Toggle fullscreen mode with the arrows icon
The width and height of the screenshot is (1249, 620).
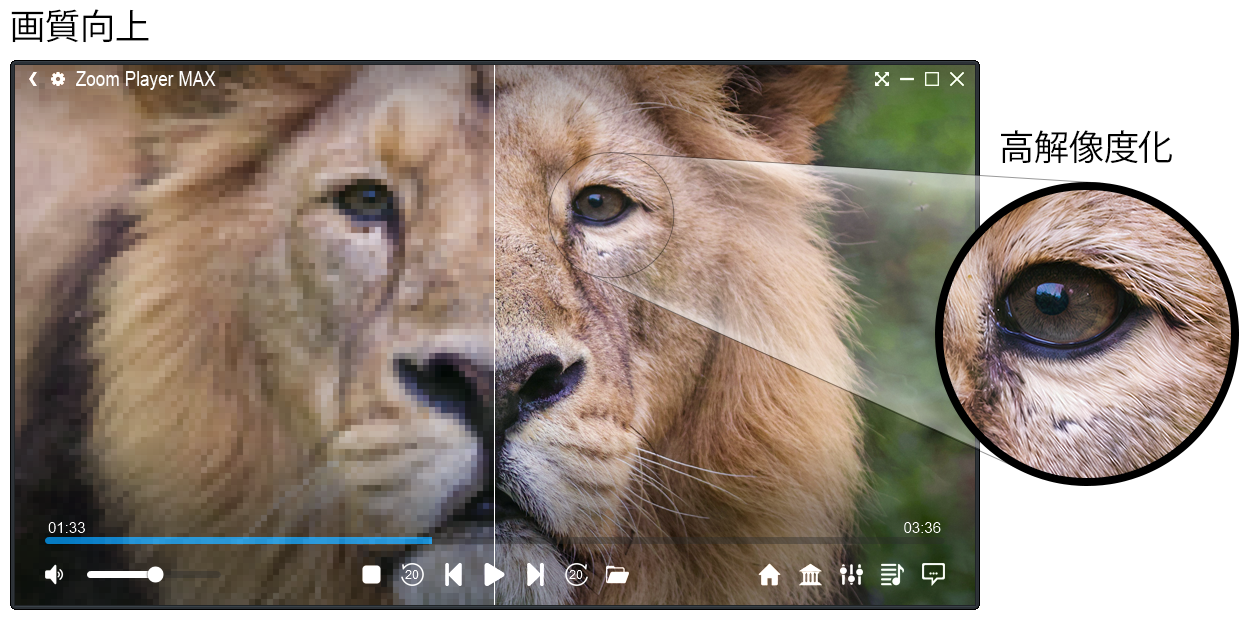(x=881, y=79)
